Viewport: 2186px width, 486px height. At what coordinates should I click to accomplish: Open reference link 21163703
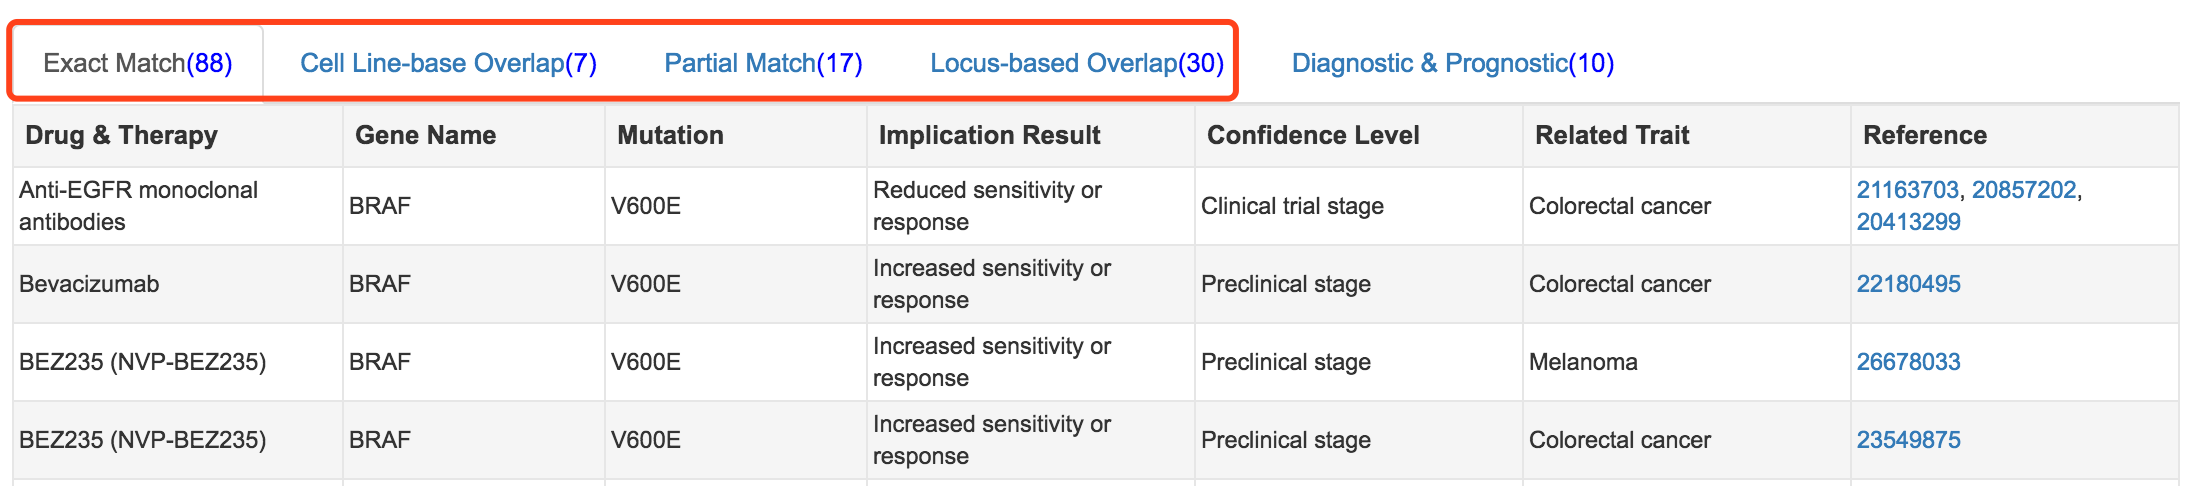point(1907,190)
